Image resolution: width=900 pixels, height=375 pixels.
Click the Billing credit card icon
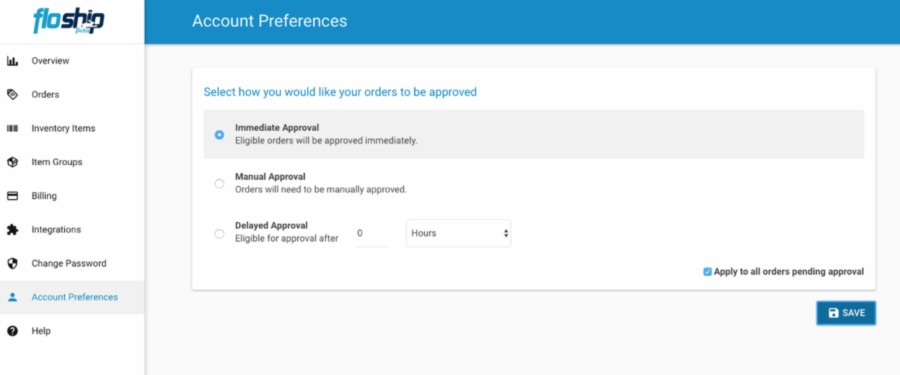pyautogui.click(x=12, y=196)
